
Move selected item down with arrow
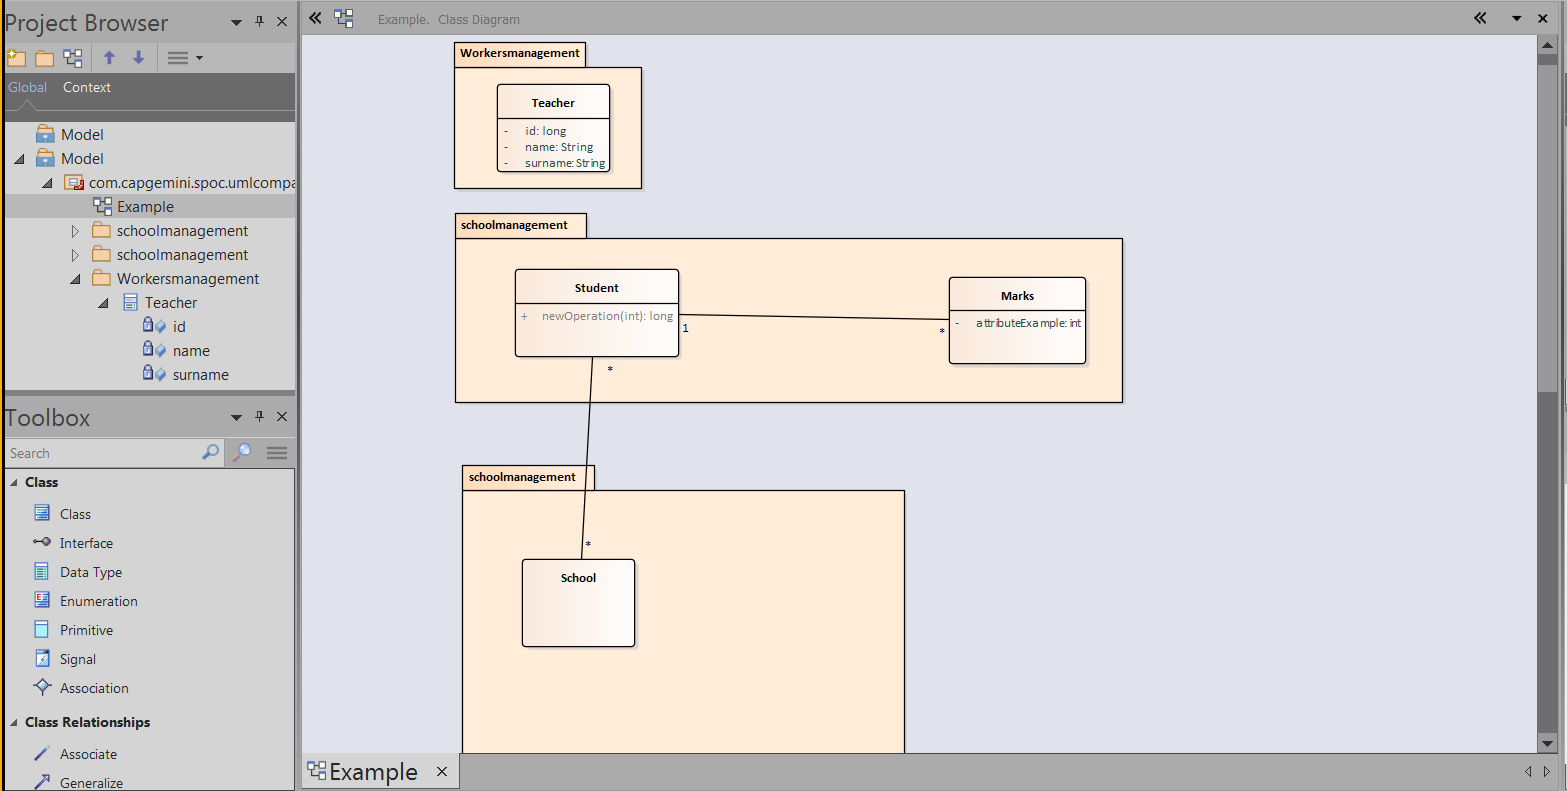[x=139, y=58]
